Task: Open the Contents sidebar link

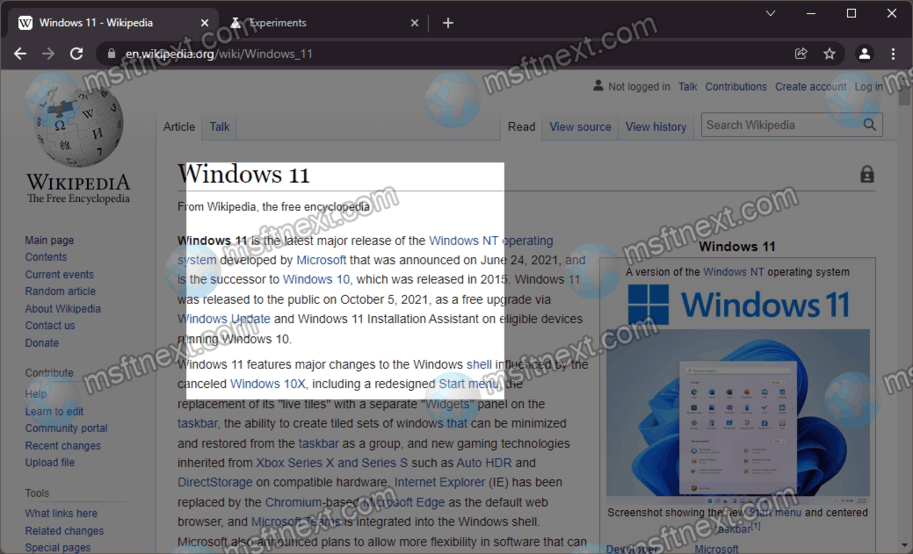Action: (x=46, y=257)
